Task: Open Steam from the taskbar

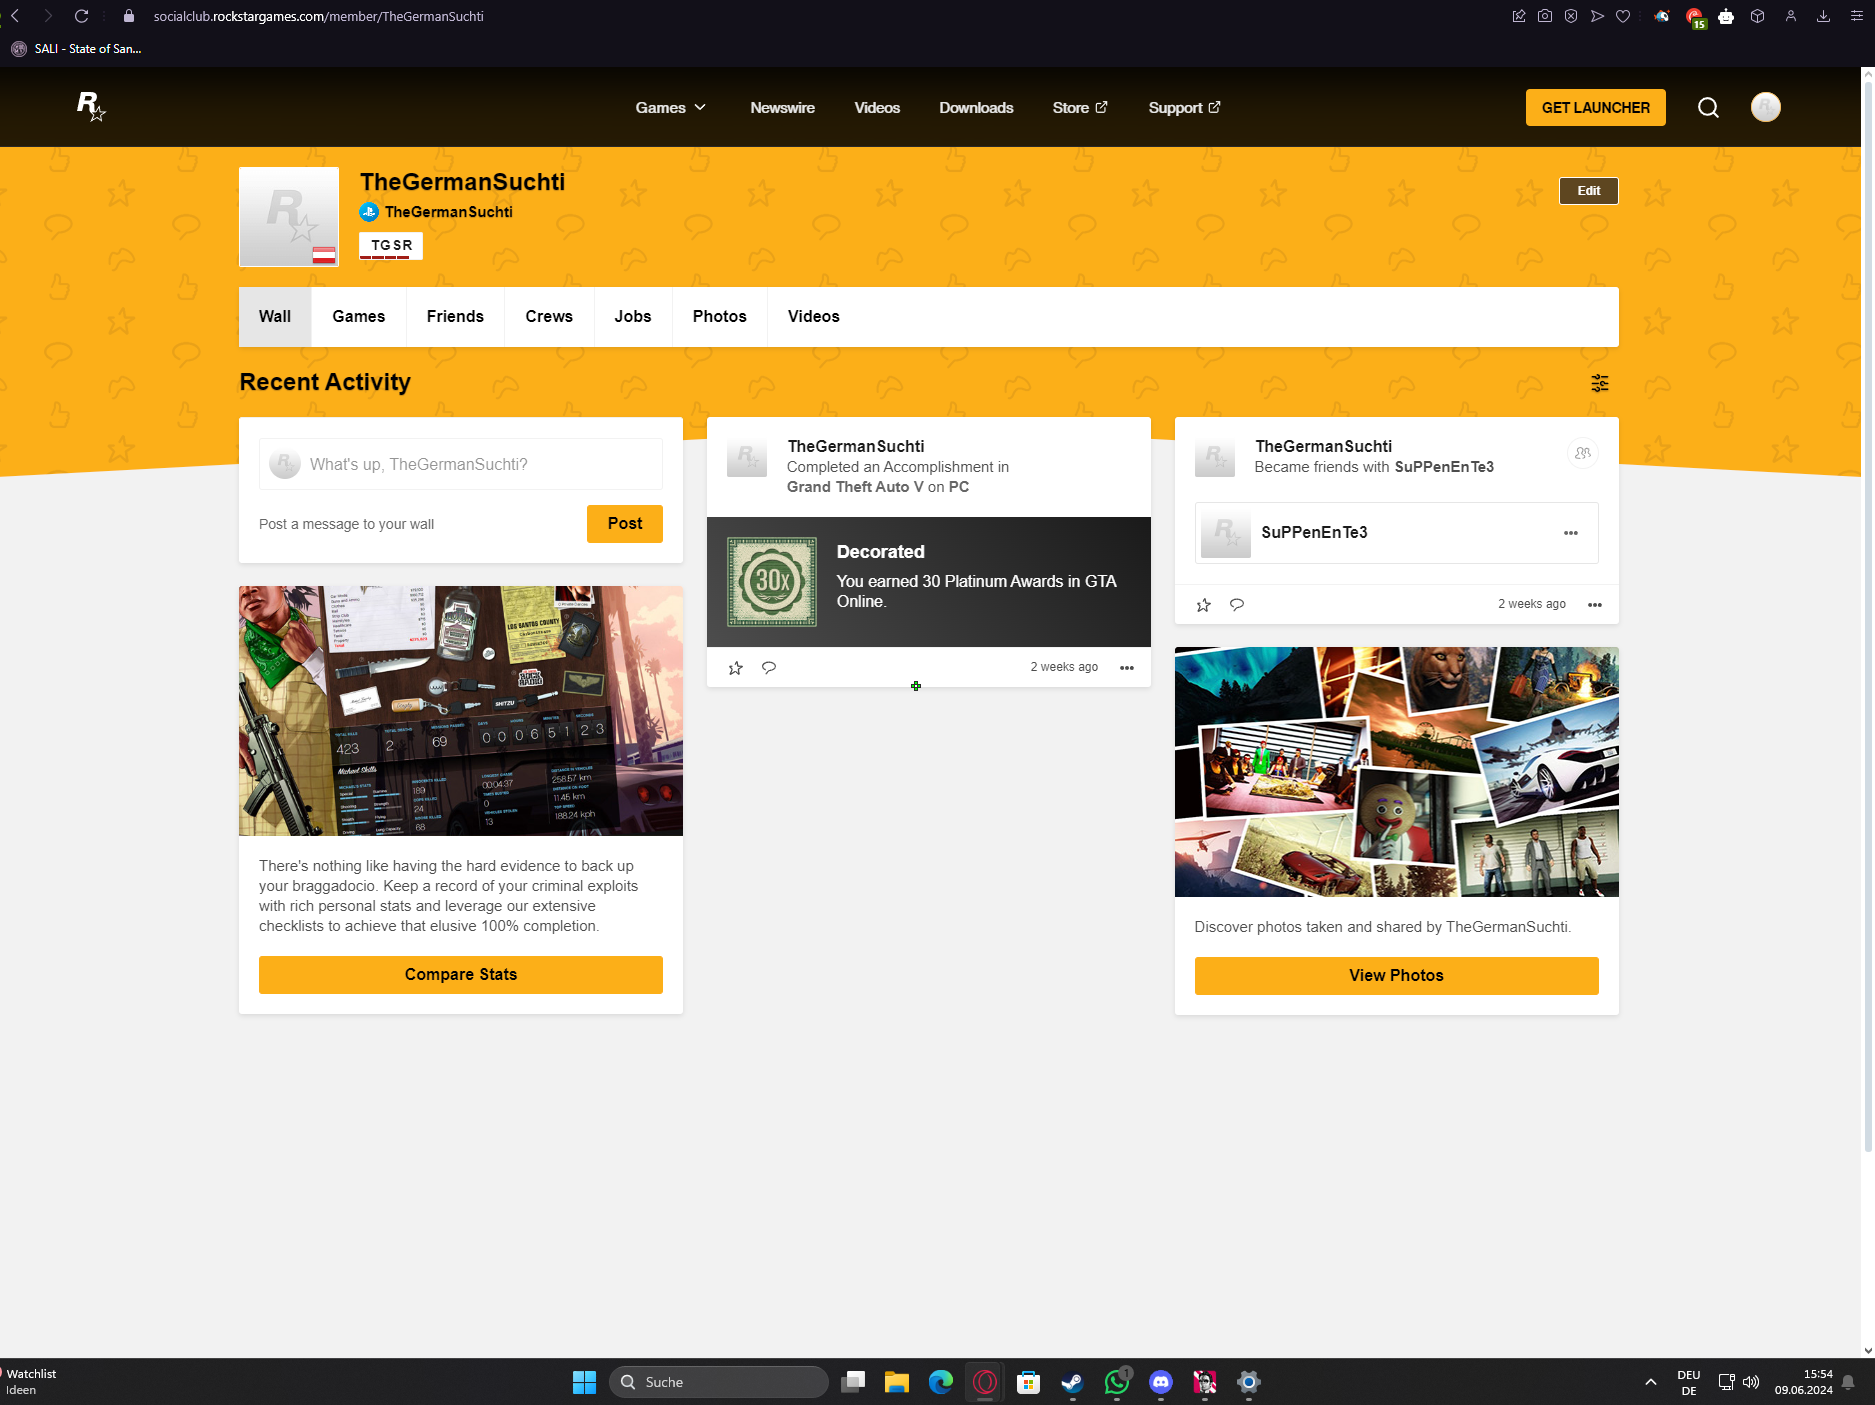Action: click(1072, 1382)
